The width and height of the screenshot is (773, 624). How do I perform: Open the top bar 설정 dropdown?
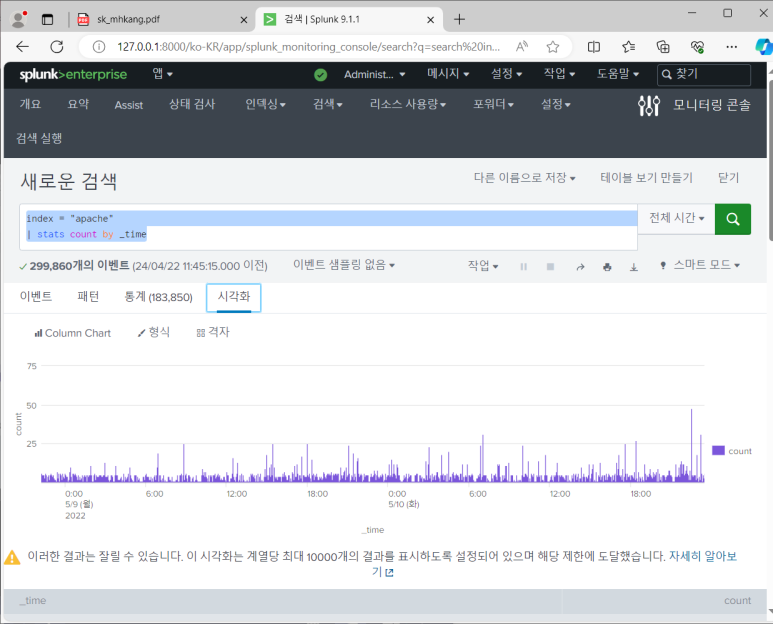coord(506,74)
